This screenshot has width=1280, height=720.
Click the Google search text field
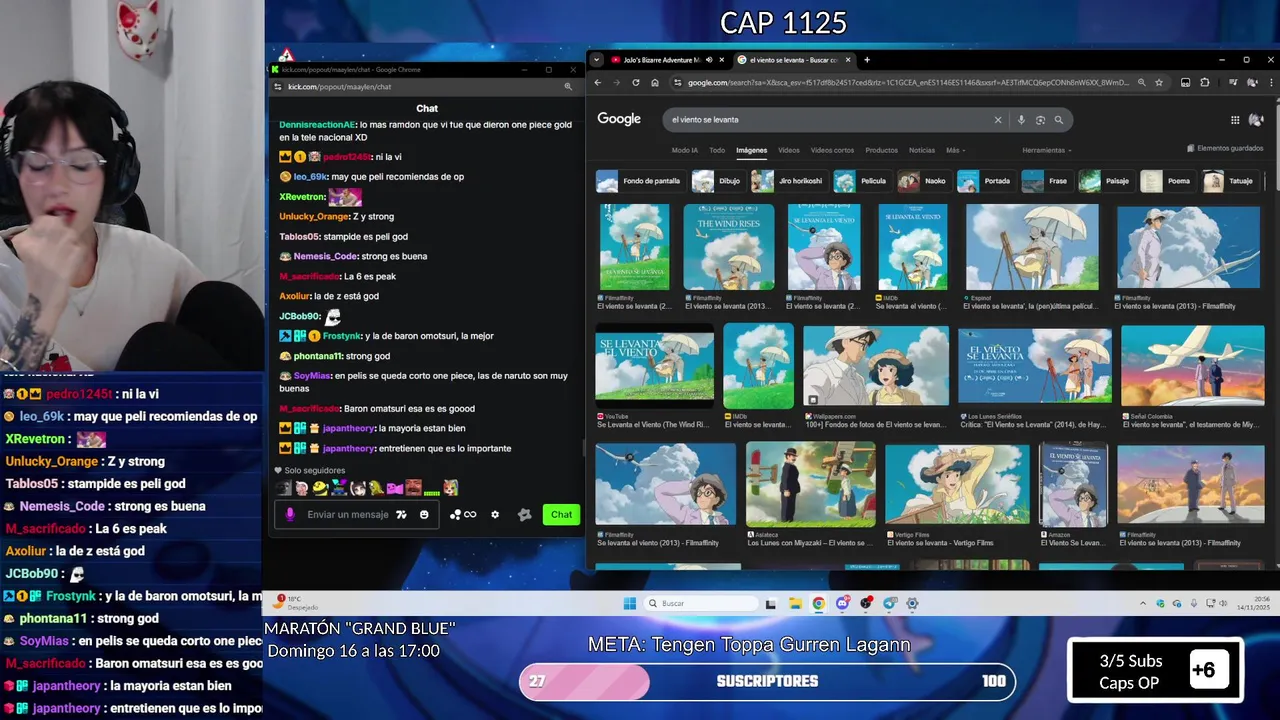[x=828, y=120]
